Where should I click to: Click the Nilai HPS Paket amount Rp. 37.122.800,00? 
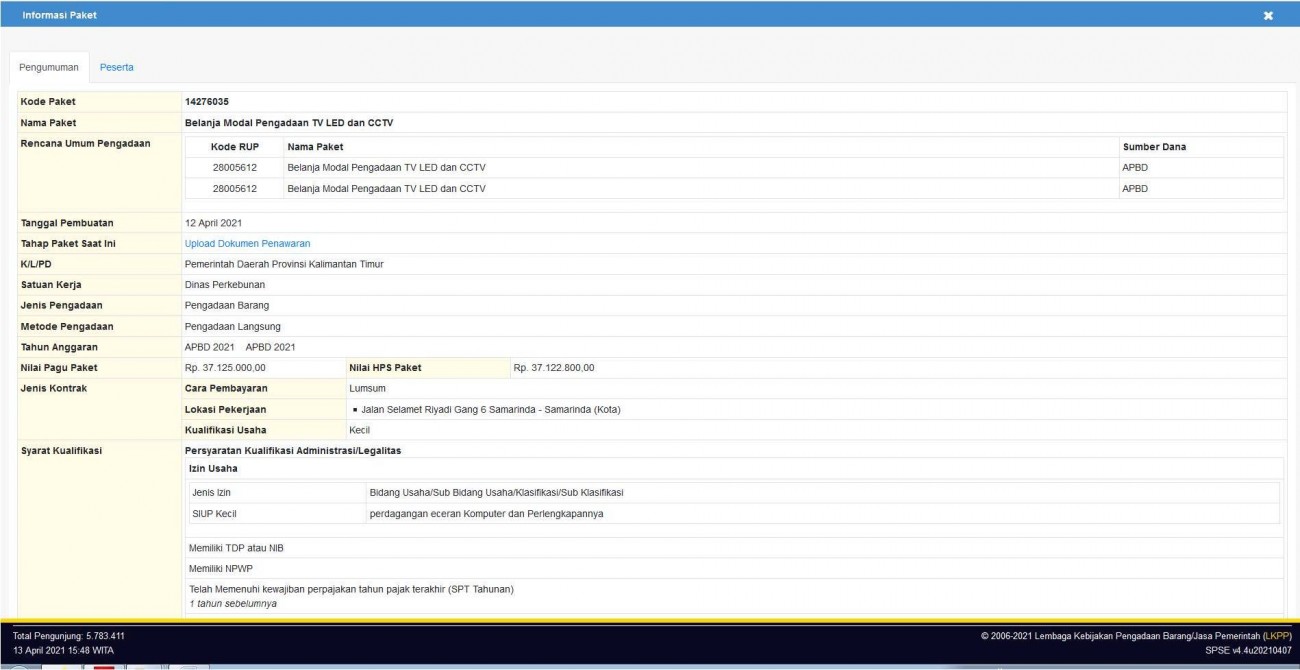pos(554,367)
